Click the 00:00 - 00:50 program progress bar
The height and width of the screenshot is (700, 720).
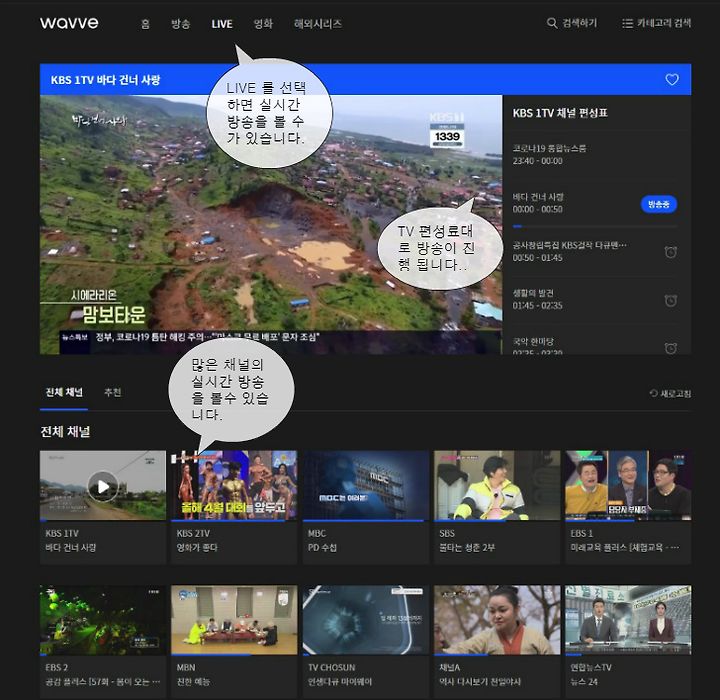[595, 226]
